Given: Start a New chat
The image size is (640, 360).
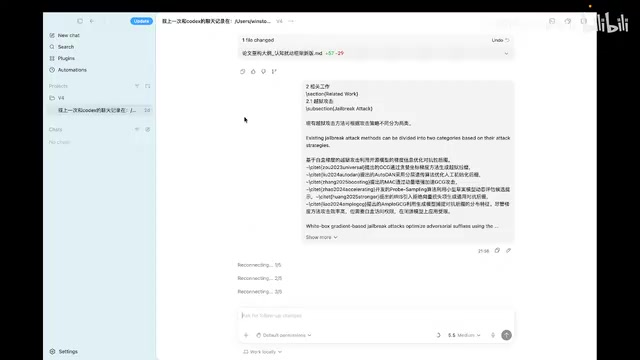Looking at the screenshot, I should point(69,36).
